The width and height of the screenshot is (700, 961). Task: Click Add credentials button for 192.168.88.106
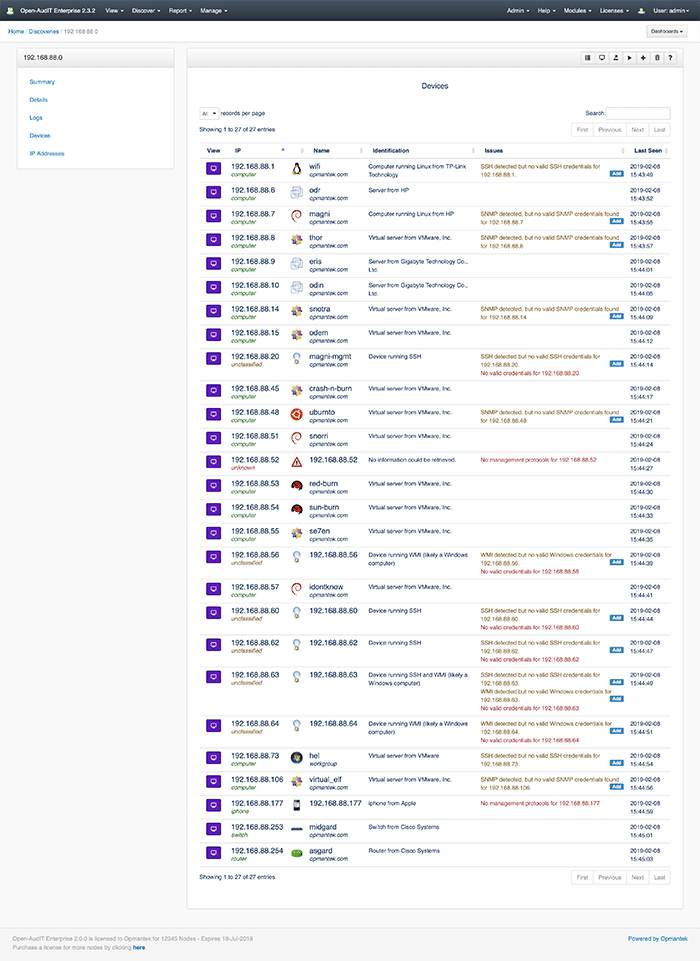point(616,787)
